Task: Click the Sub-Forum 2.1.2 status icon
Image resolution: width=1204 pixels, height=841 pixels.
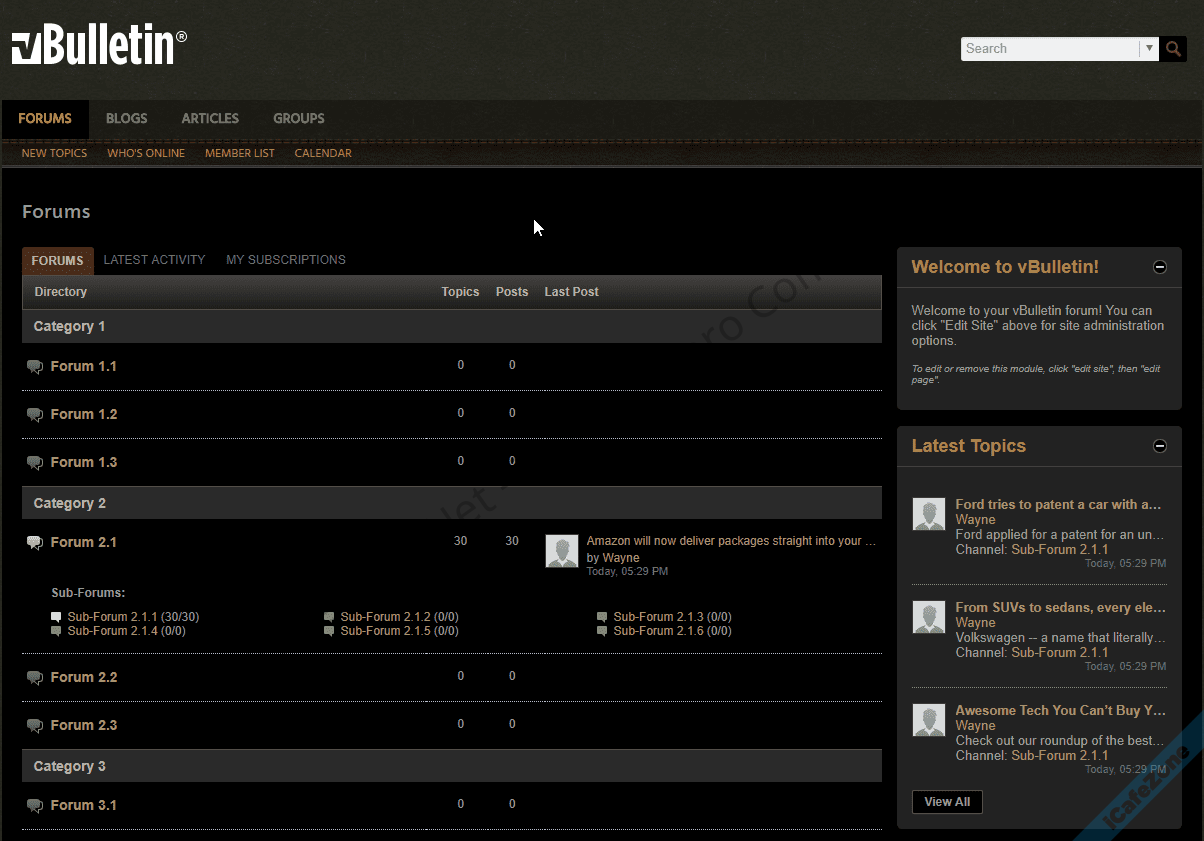Action: tap(329, 617)
